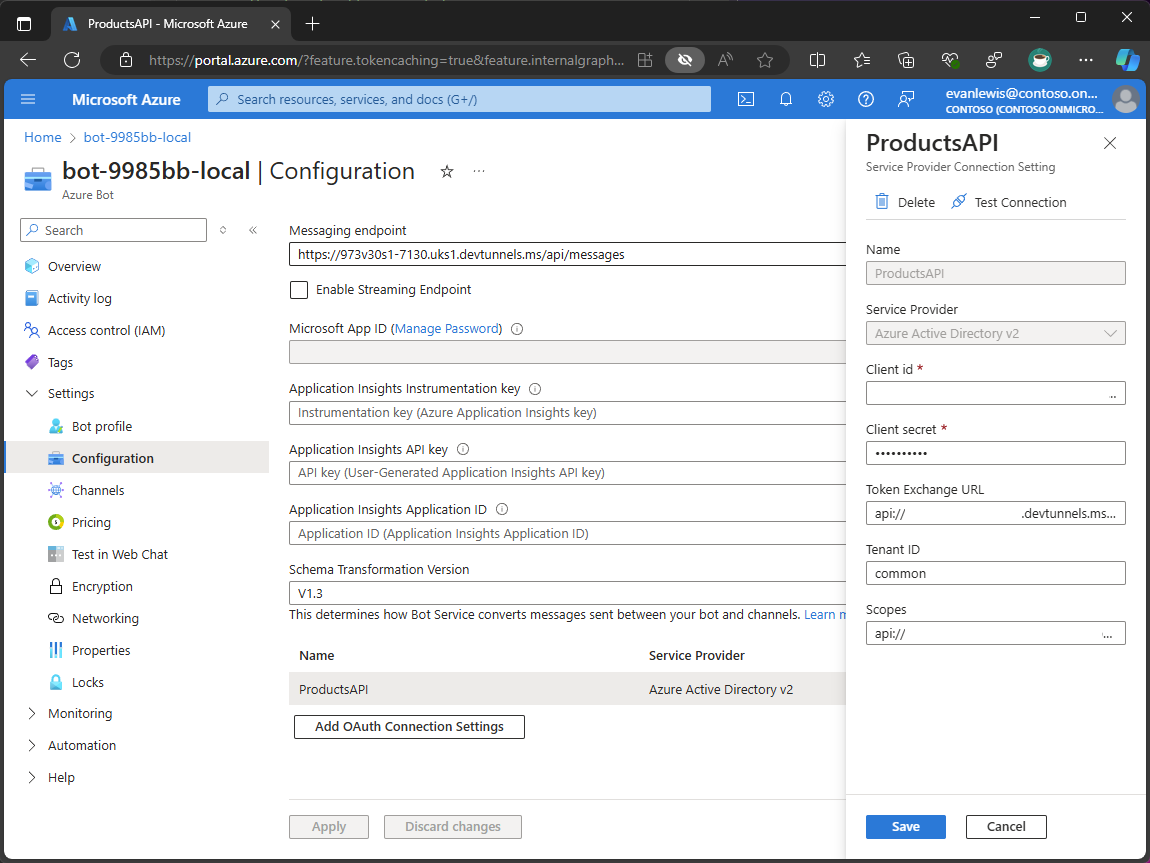
Task: Refresh the browser page
Action: (72, 60)
